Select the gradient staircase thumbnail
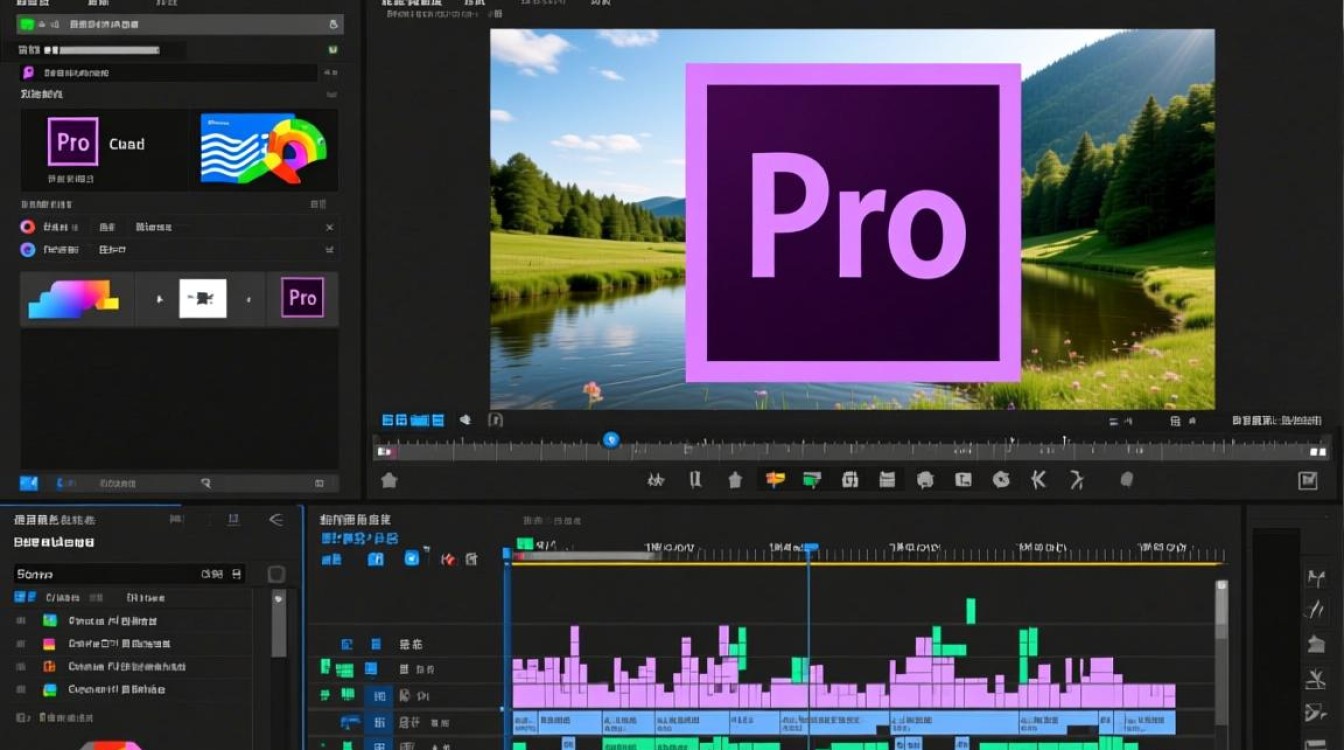1344x750 pixels. 74,299
